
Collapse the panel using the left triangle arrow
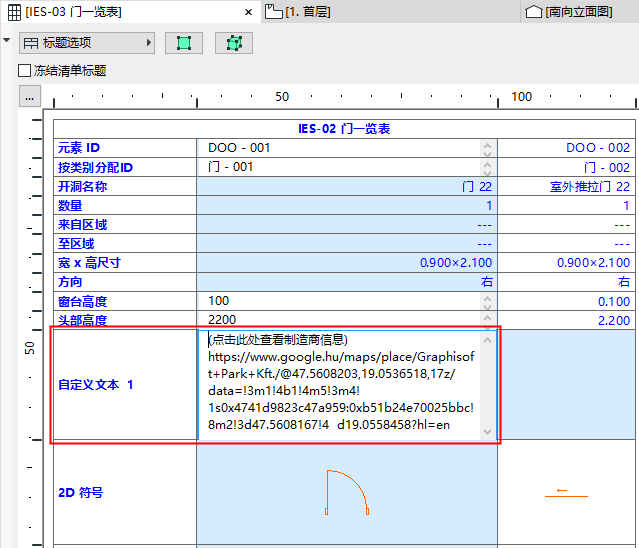point(7,40)
